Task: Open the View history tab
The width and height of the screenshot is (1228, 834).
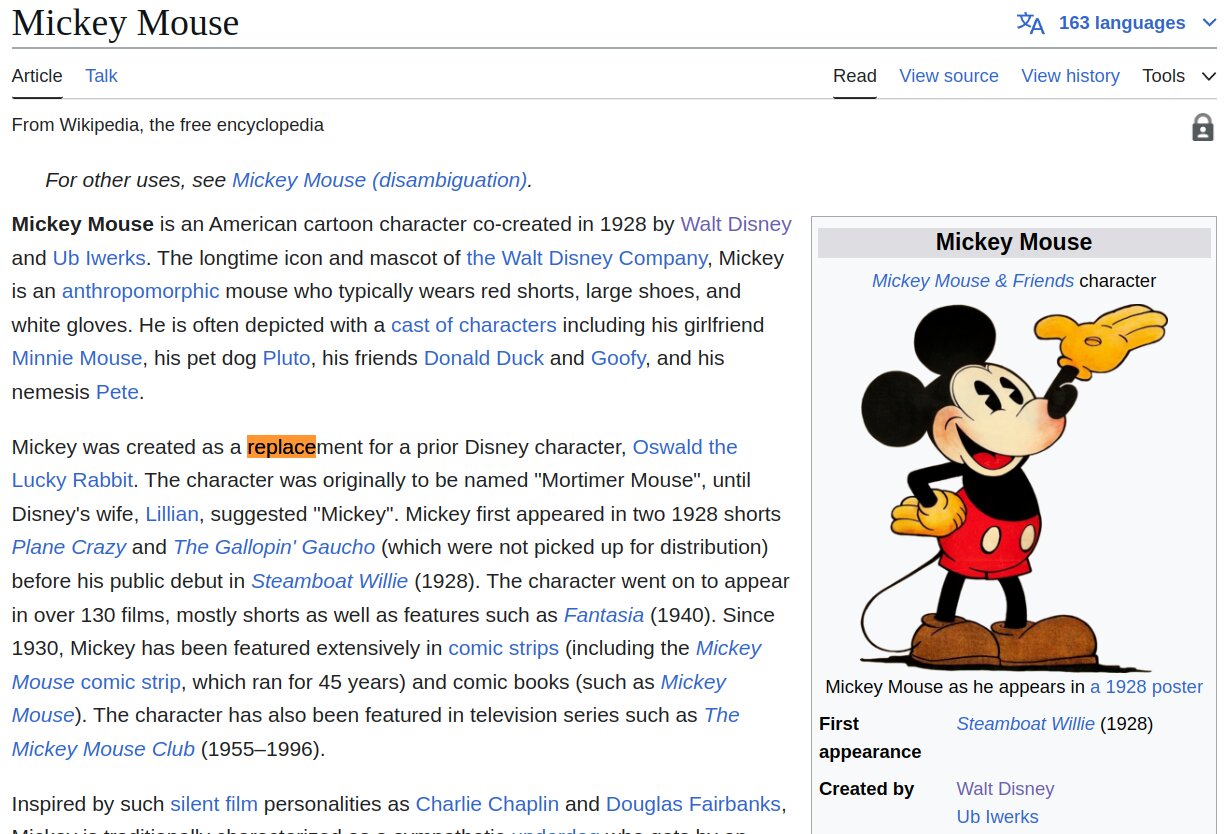Action: tap(1070, 76)
